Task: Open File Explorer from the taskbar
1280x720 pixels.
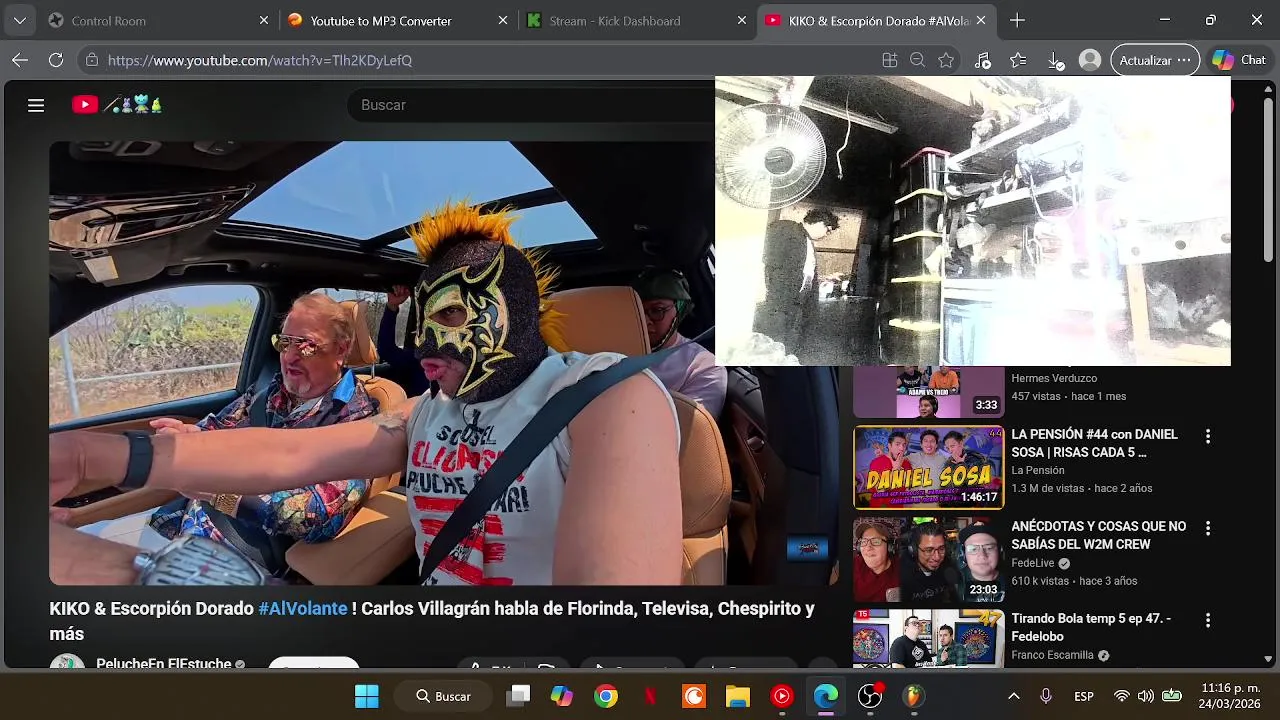Action: pos(738,696)
